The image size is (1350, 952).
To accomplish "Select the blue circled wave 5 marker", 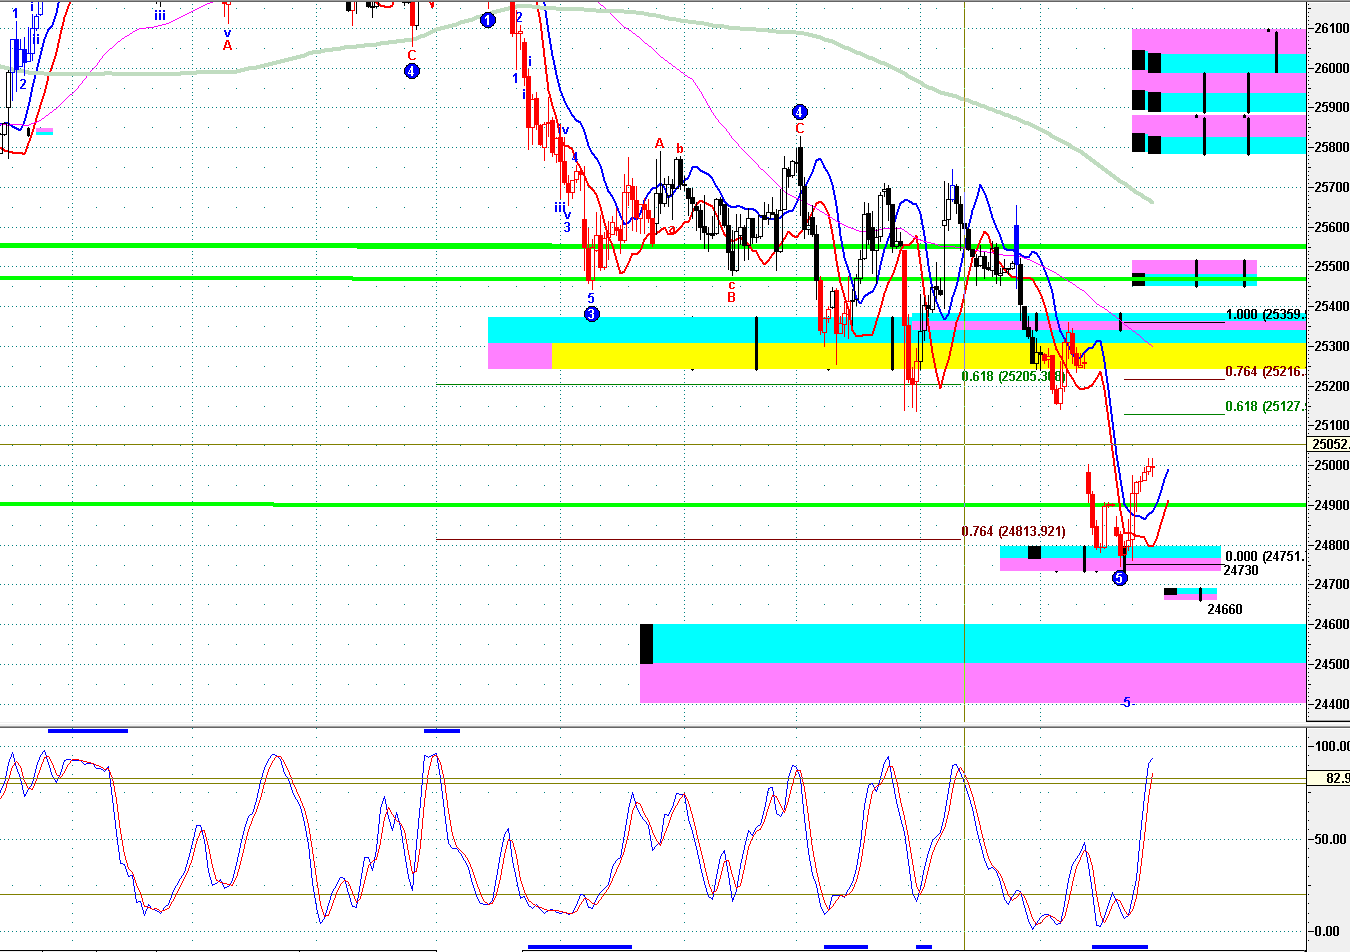I will [1119, 577].
